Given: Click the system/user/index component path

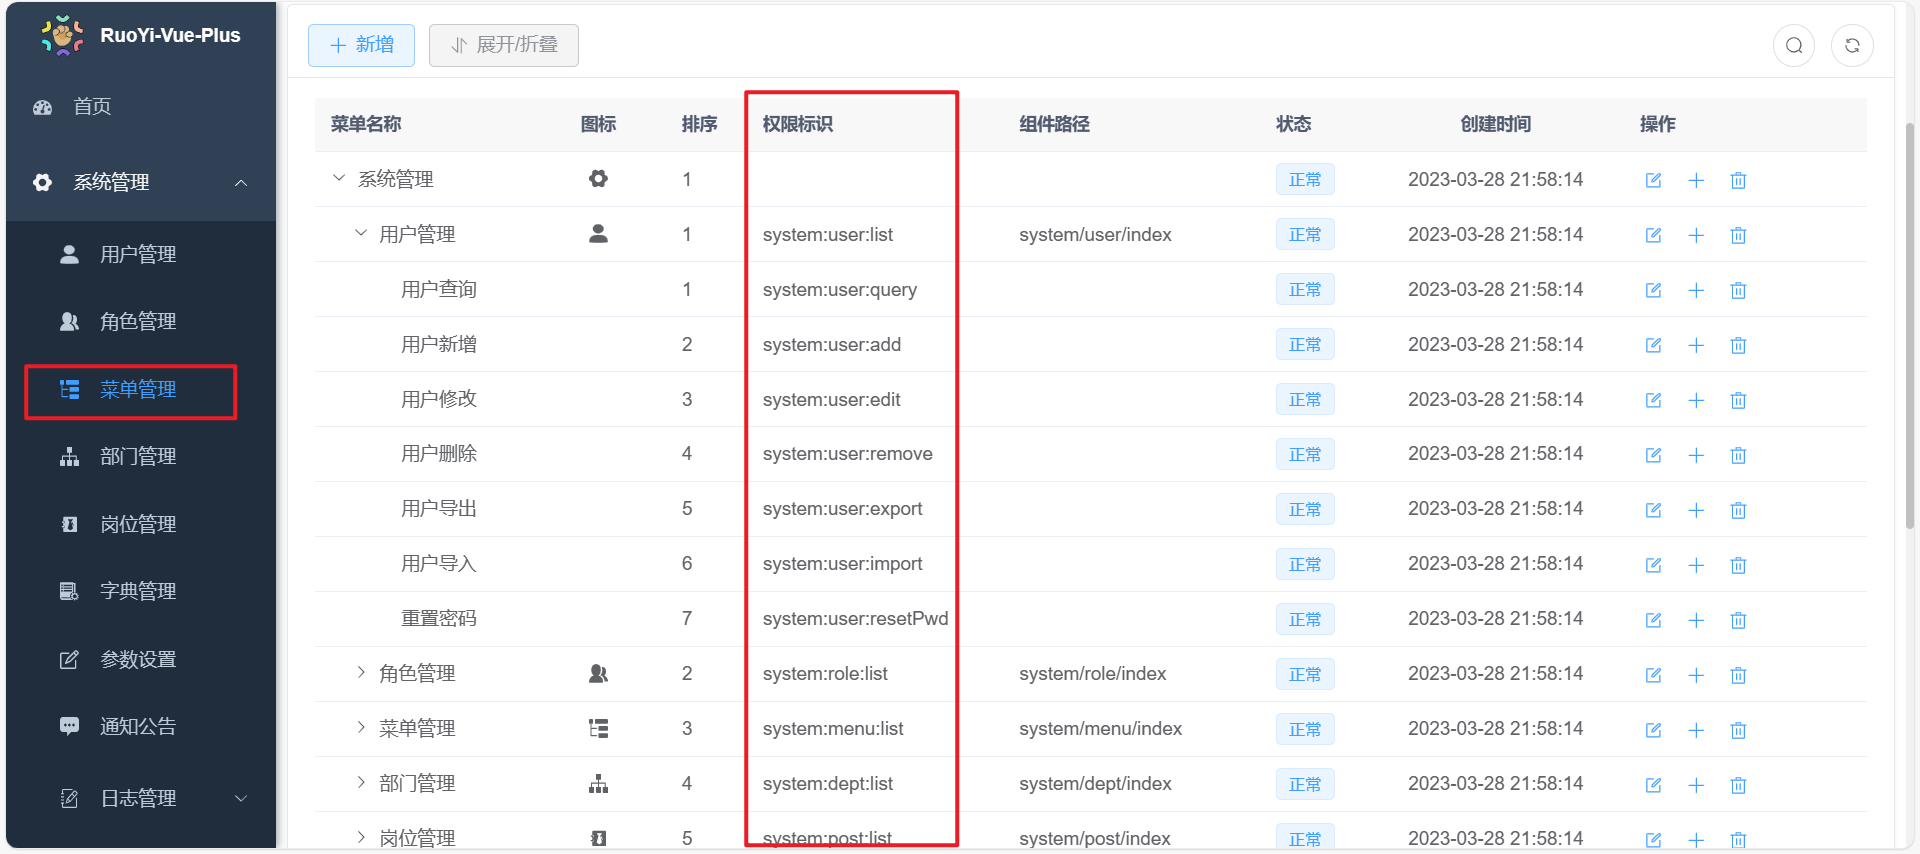Looking at the screenshot, I should tap(1095, 235).
